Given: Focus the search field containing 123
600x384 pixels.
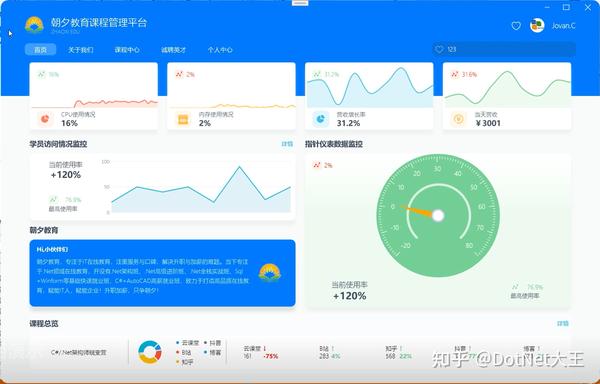Looking at the screenshot, I should [504, 49].
